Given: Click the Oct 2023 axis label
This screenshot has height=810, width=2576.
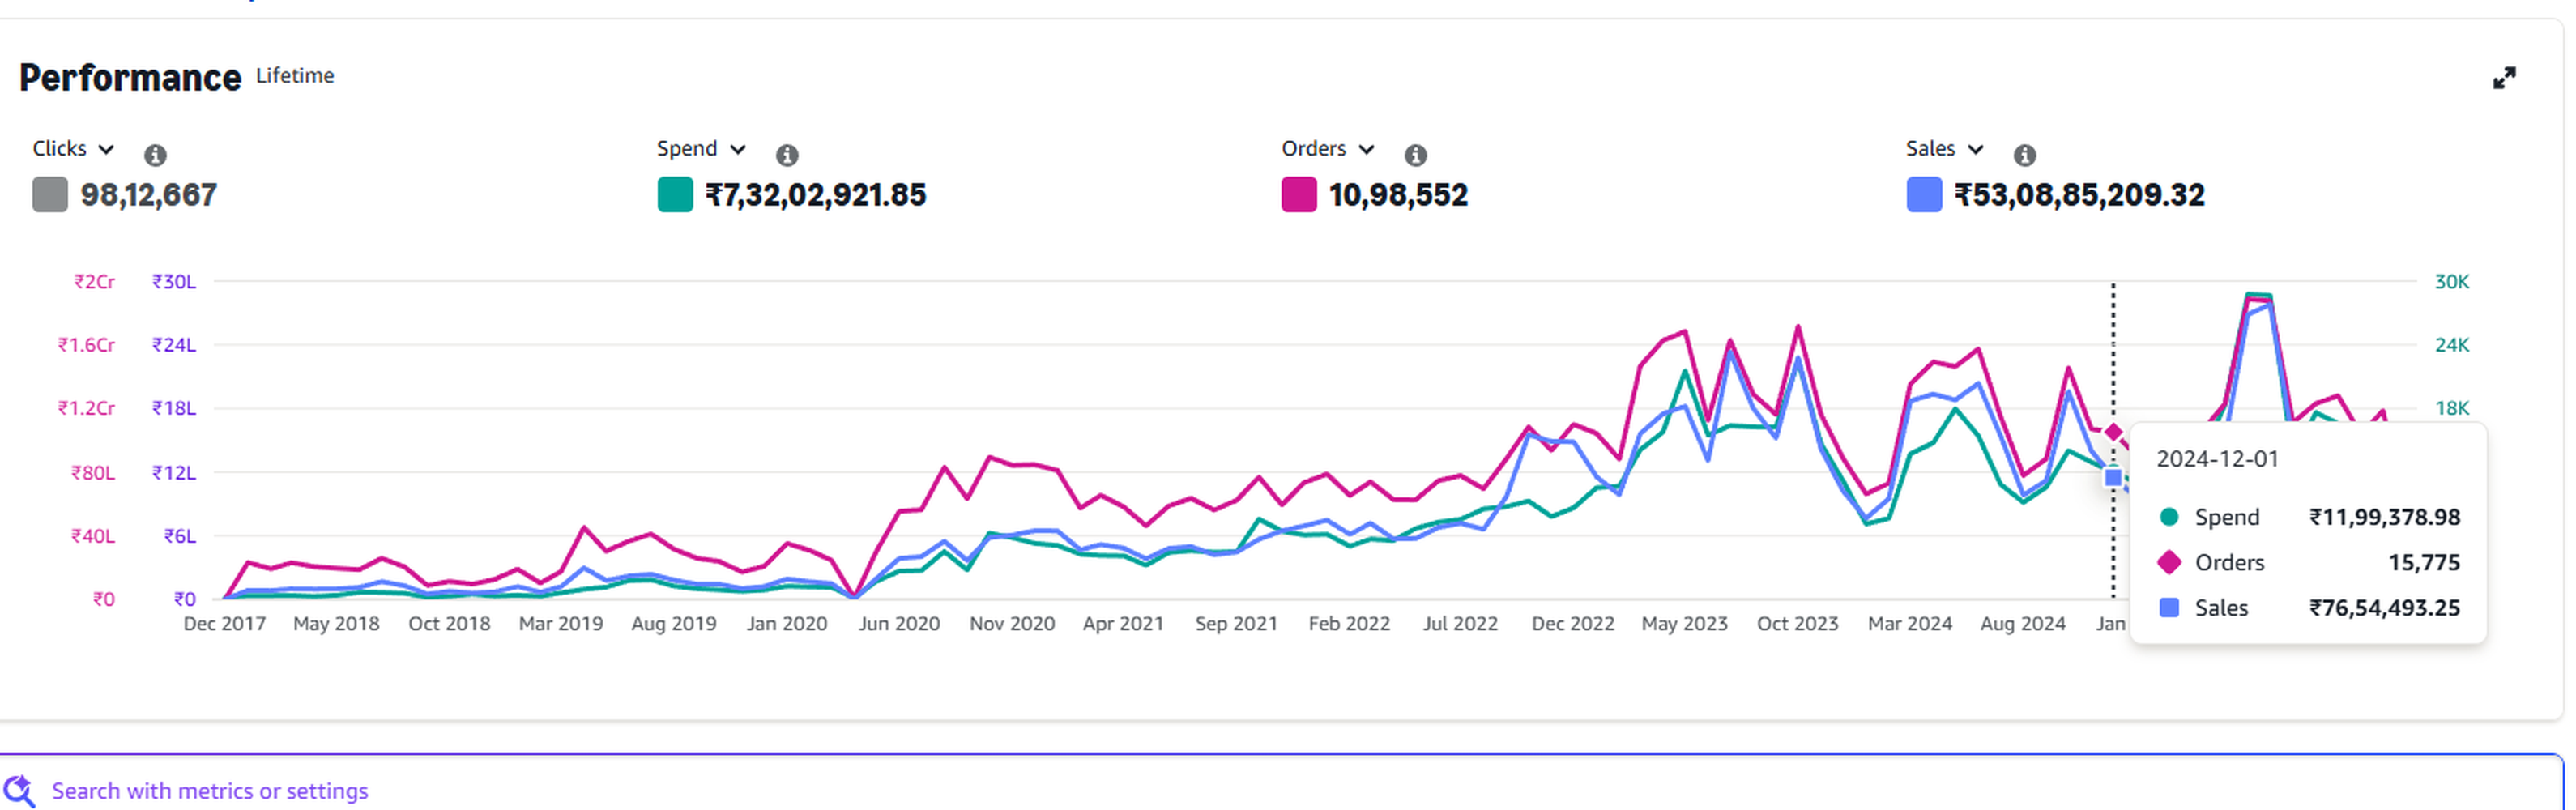Looking at the screenshot, I should click(x=1797, y=624).
